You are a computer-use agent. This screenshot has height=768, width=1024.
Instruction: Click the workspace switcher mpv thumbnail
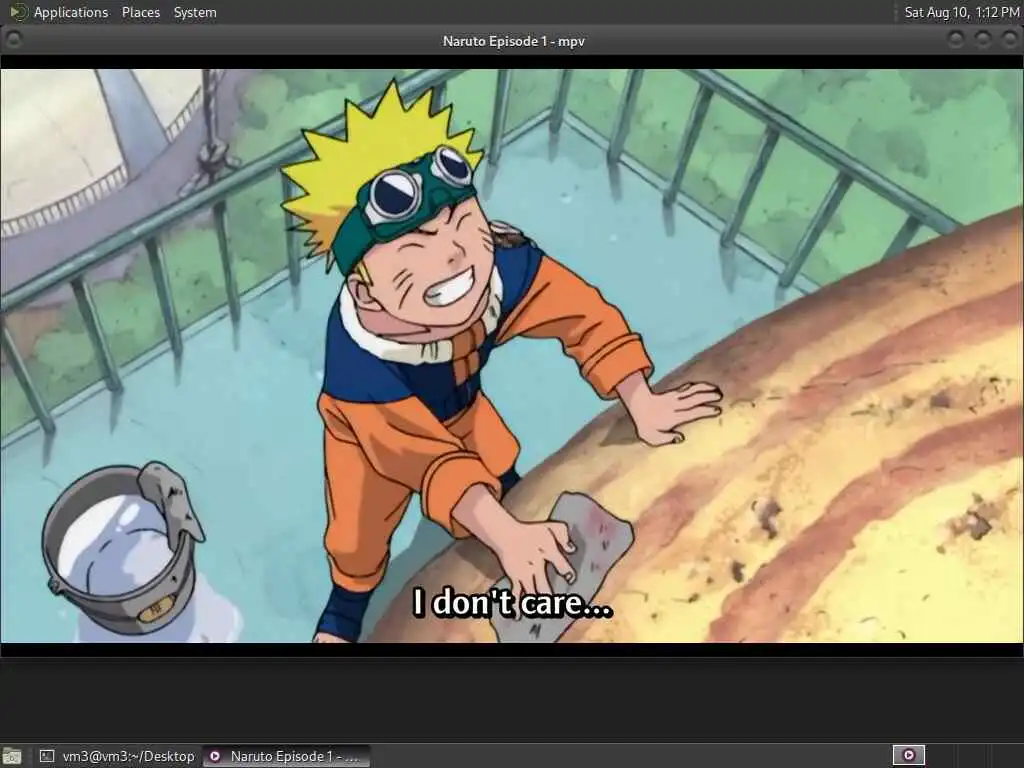tap(909, 756)
